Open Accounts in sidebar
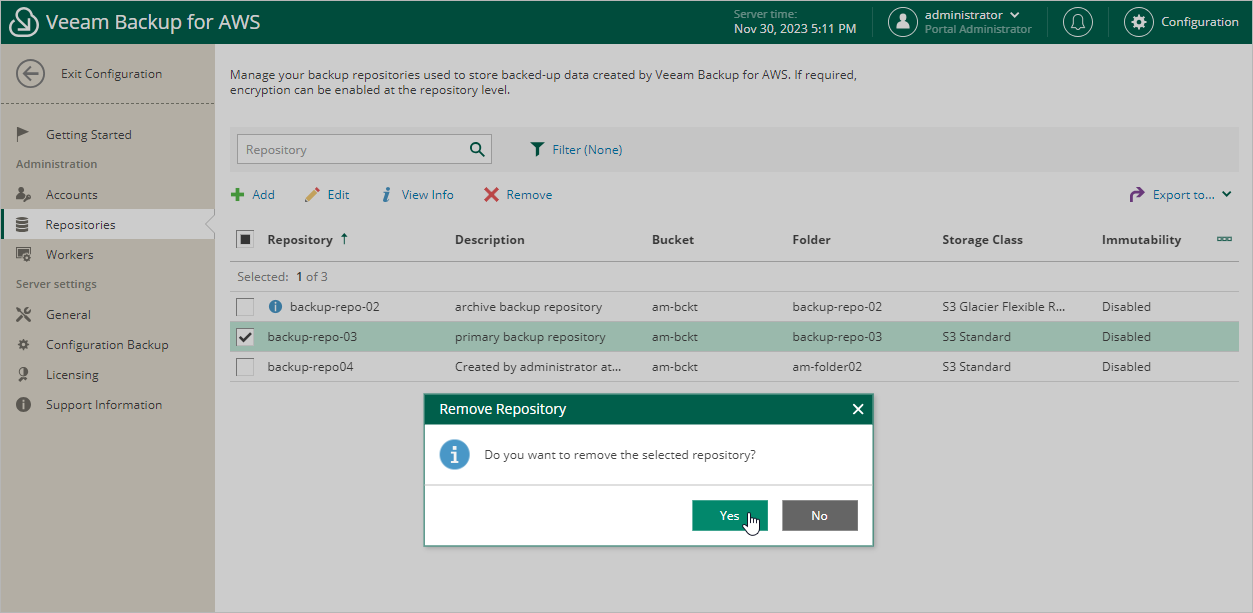Image resolution: width=1253 pixels, height=613 pixels. (x=72, y=195)
